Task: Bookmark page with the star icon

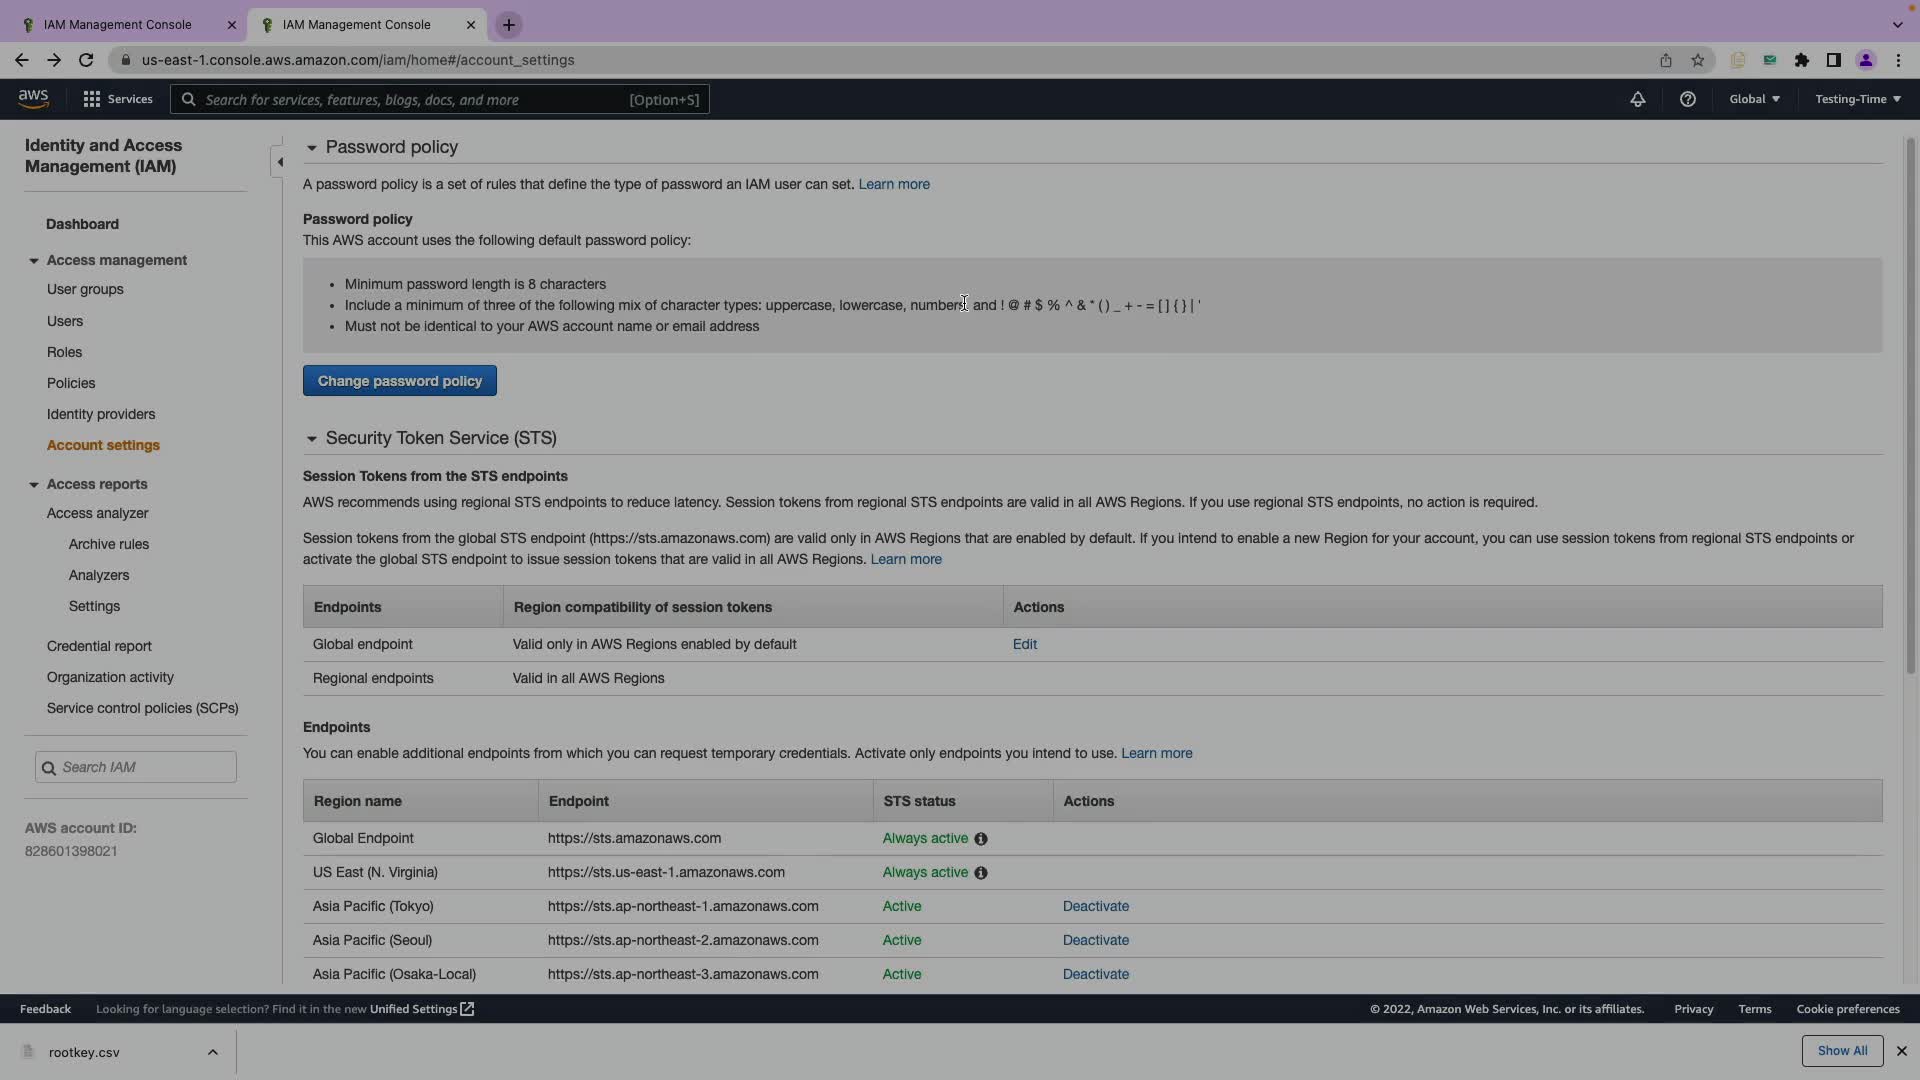Action: click(x=1697, y=60)
